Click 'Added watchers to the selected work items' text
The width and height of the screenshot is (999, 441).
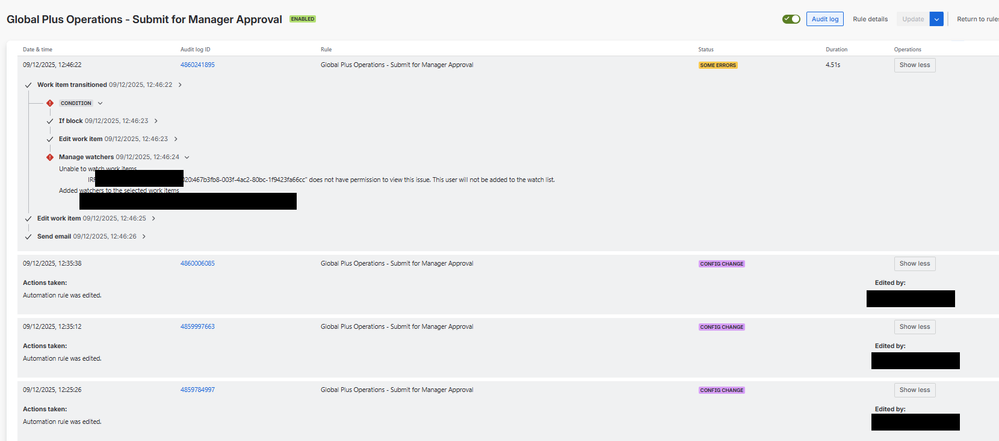click(x=119, y=191)
